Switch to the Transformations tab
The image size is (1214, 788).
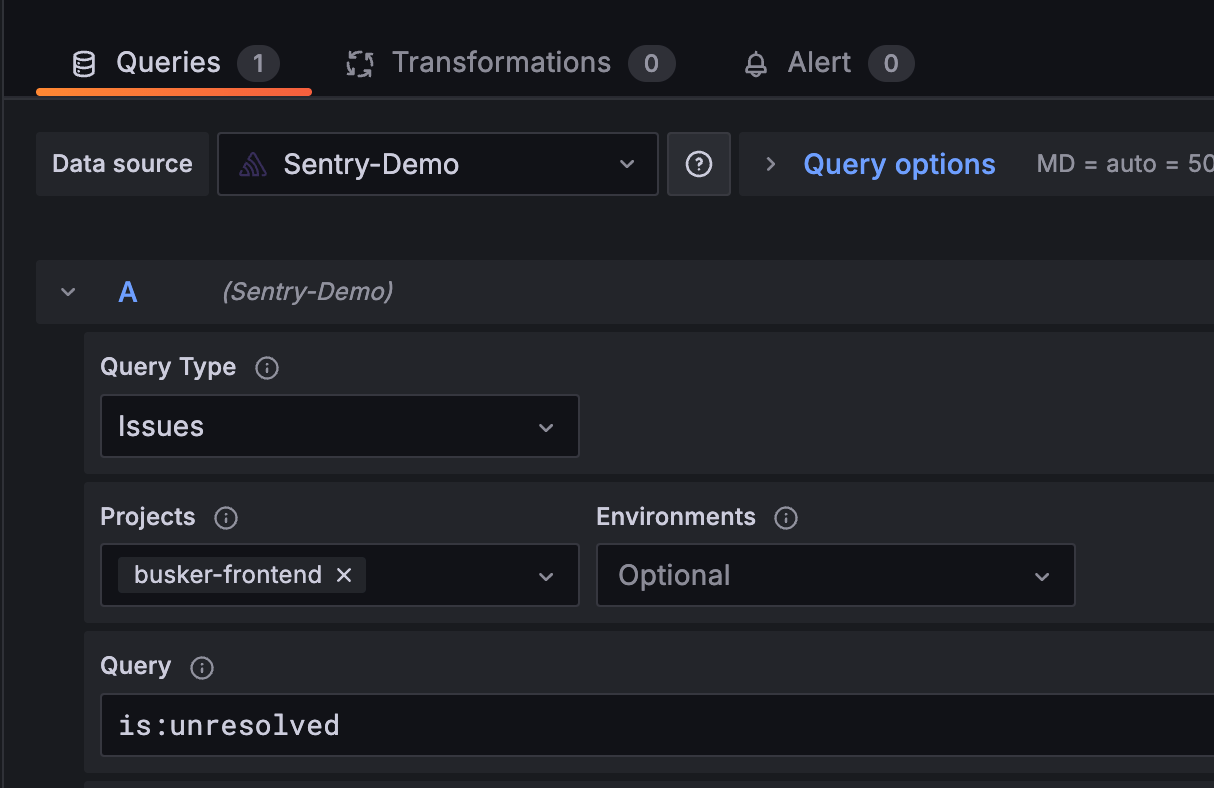510,64
